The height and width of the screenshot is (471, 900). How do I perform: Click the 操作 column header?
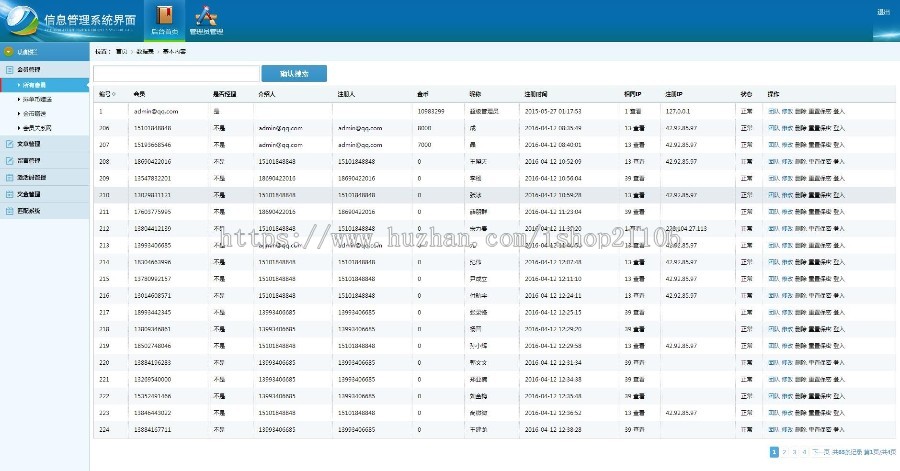pyautogui.click(x=774, y=94)
